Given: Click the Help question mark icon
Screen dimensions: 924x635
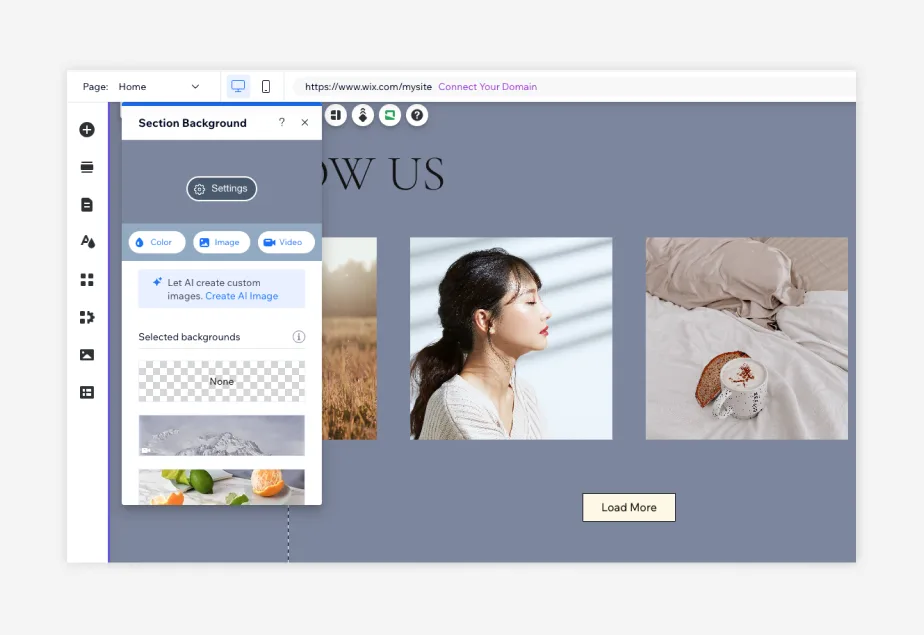Looking at the screenshot, I should click(417, 115).
